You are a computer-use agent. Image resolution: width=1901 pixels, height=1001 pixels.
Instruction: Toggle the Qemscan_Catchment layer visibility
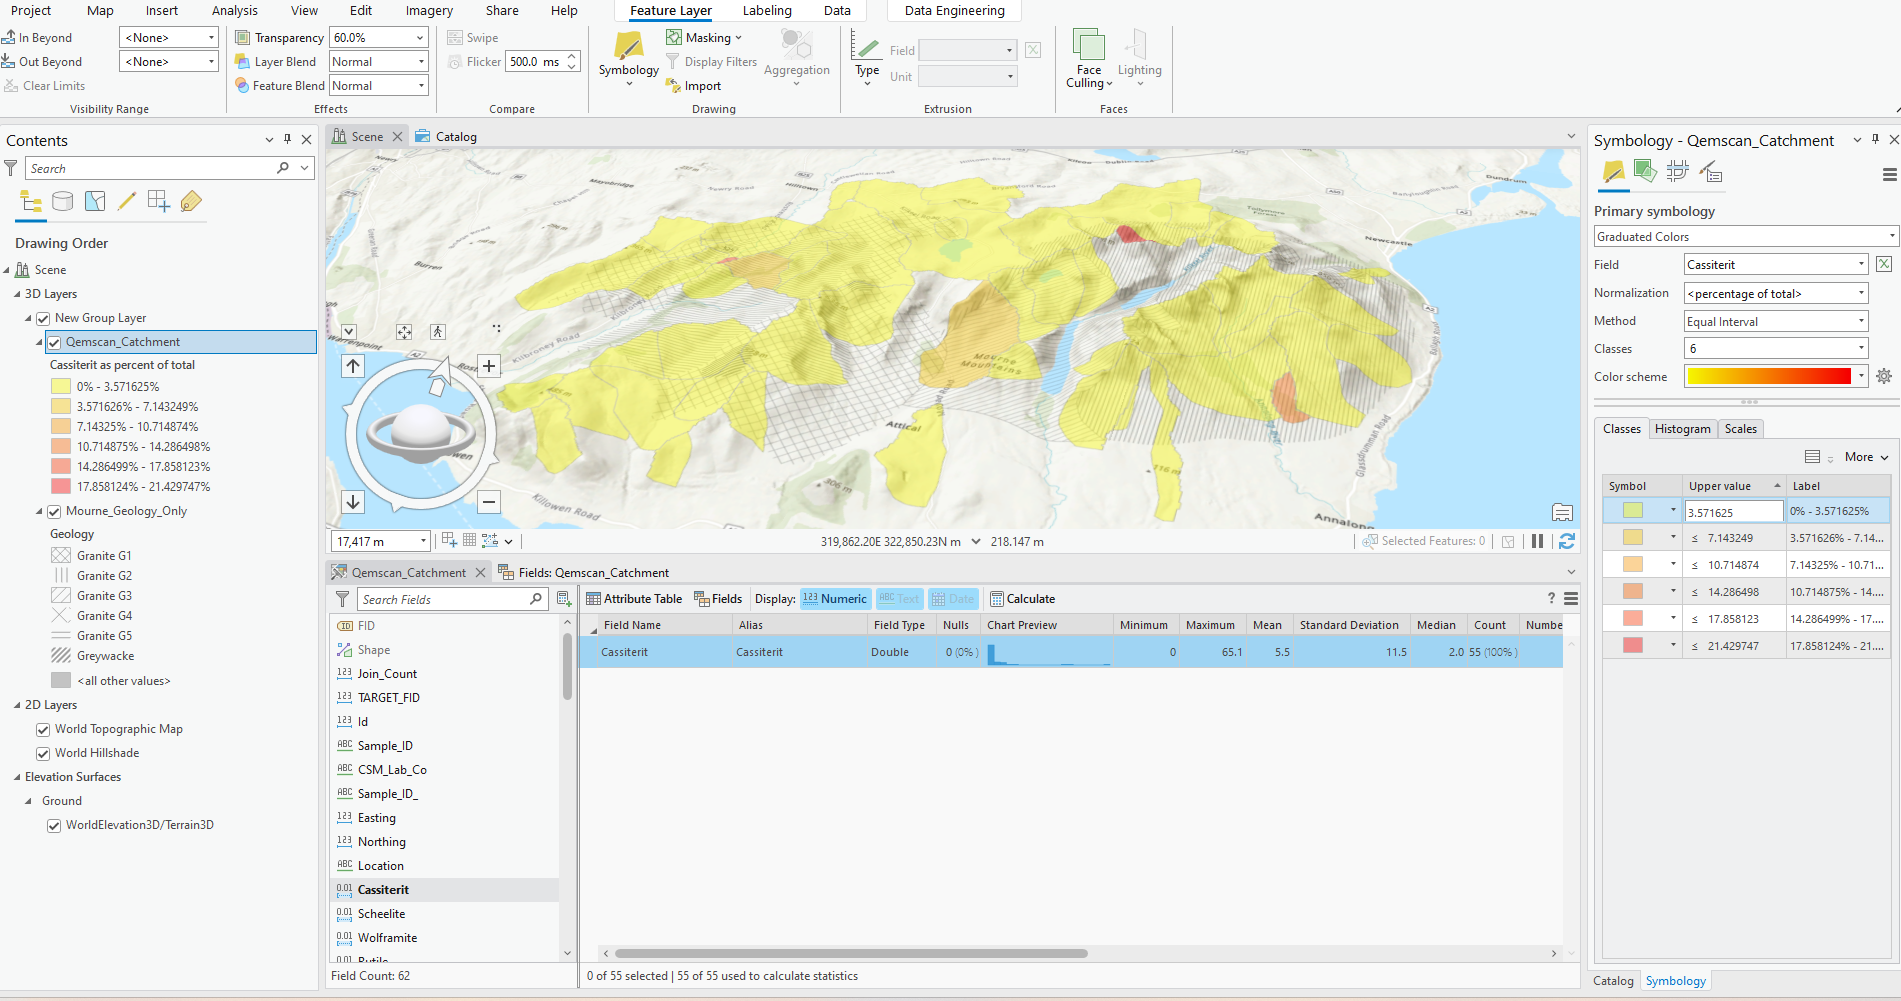[55, 342]
